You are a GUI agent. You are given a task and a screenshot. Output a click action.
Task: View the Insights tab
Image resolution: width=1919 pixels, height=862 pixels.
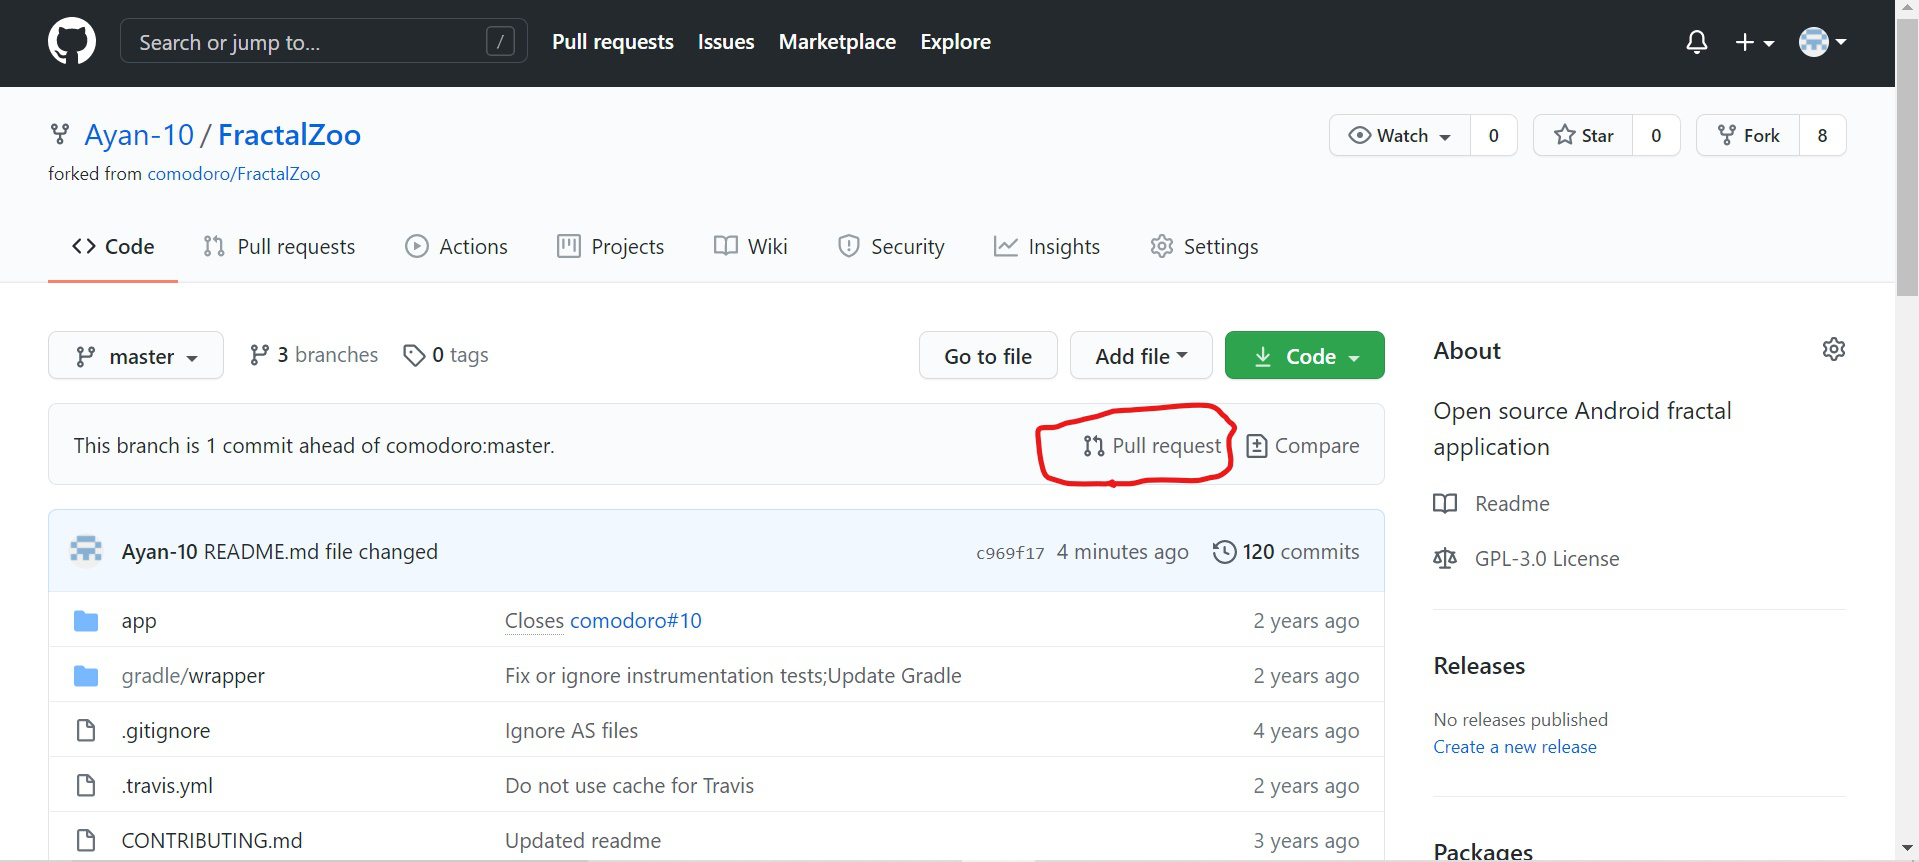coord(1047,247)
